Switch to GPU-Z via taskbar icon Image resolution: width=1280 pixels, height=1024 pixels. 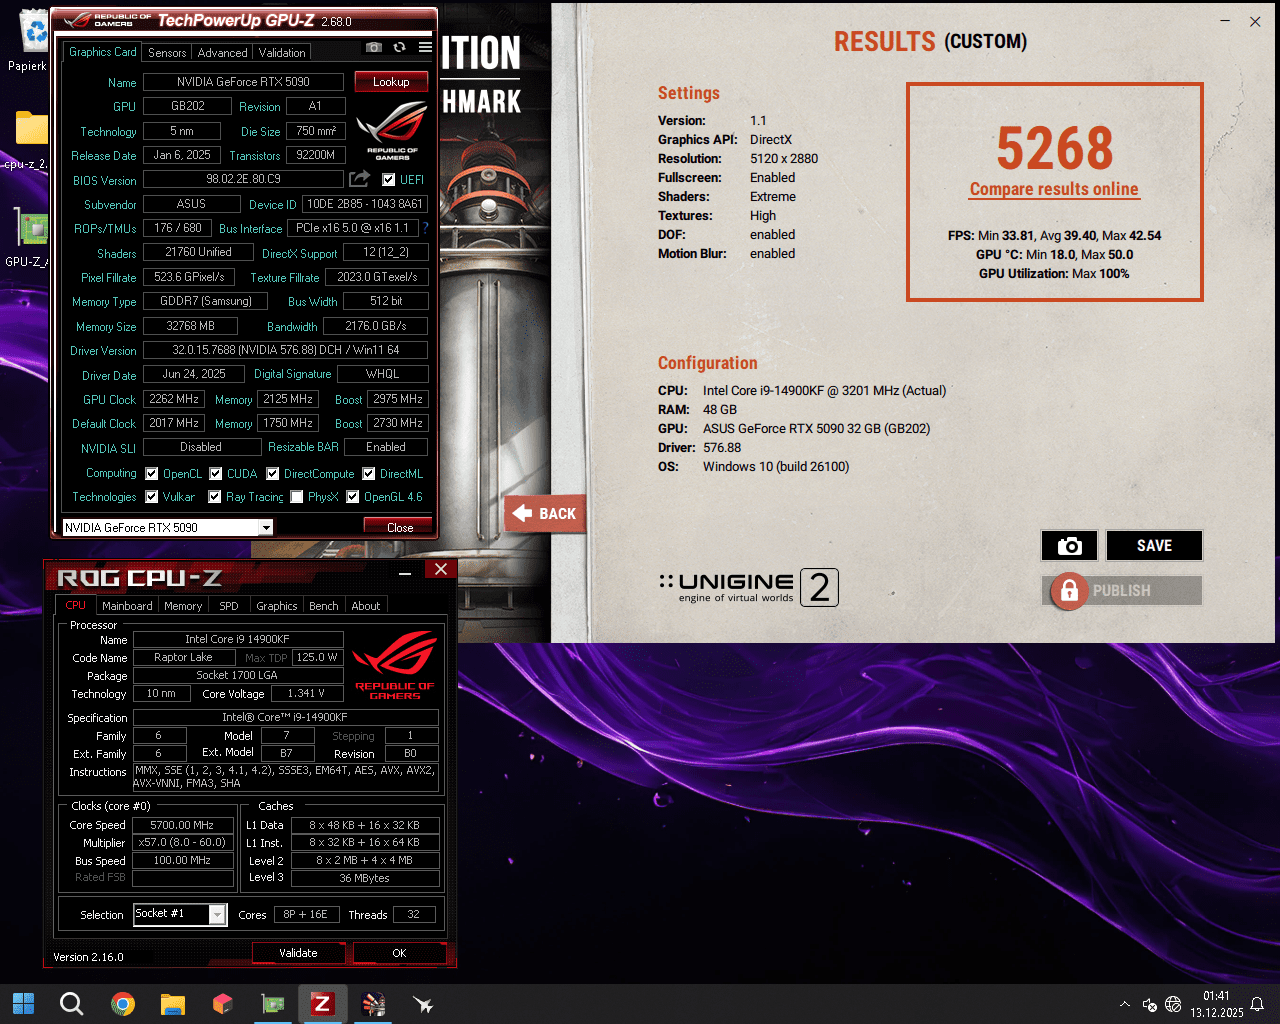tap(272, 1003)
